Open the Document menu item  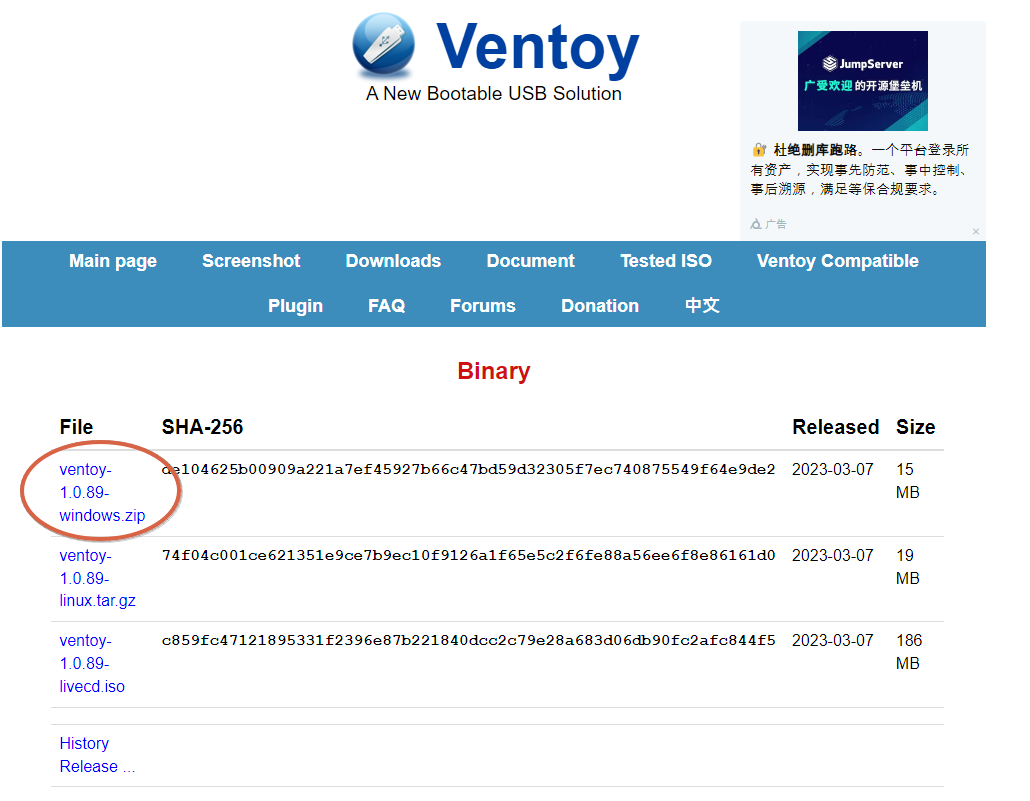[x=531, y=261]
